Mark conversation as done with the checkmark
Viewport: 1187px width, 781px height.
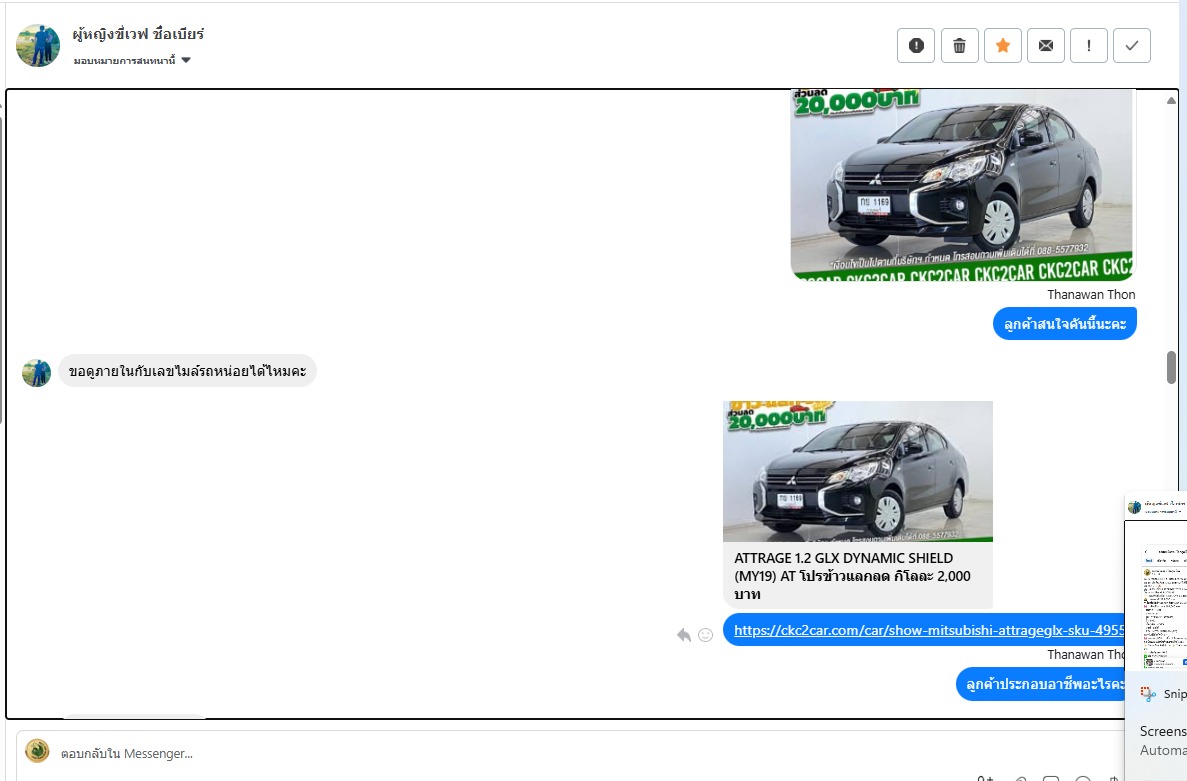[x=1132, y=45]
